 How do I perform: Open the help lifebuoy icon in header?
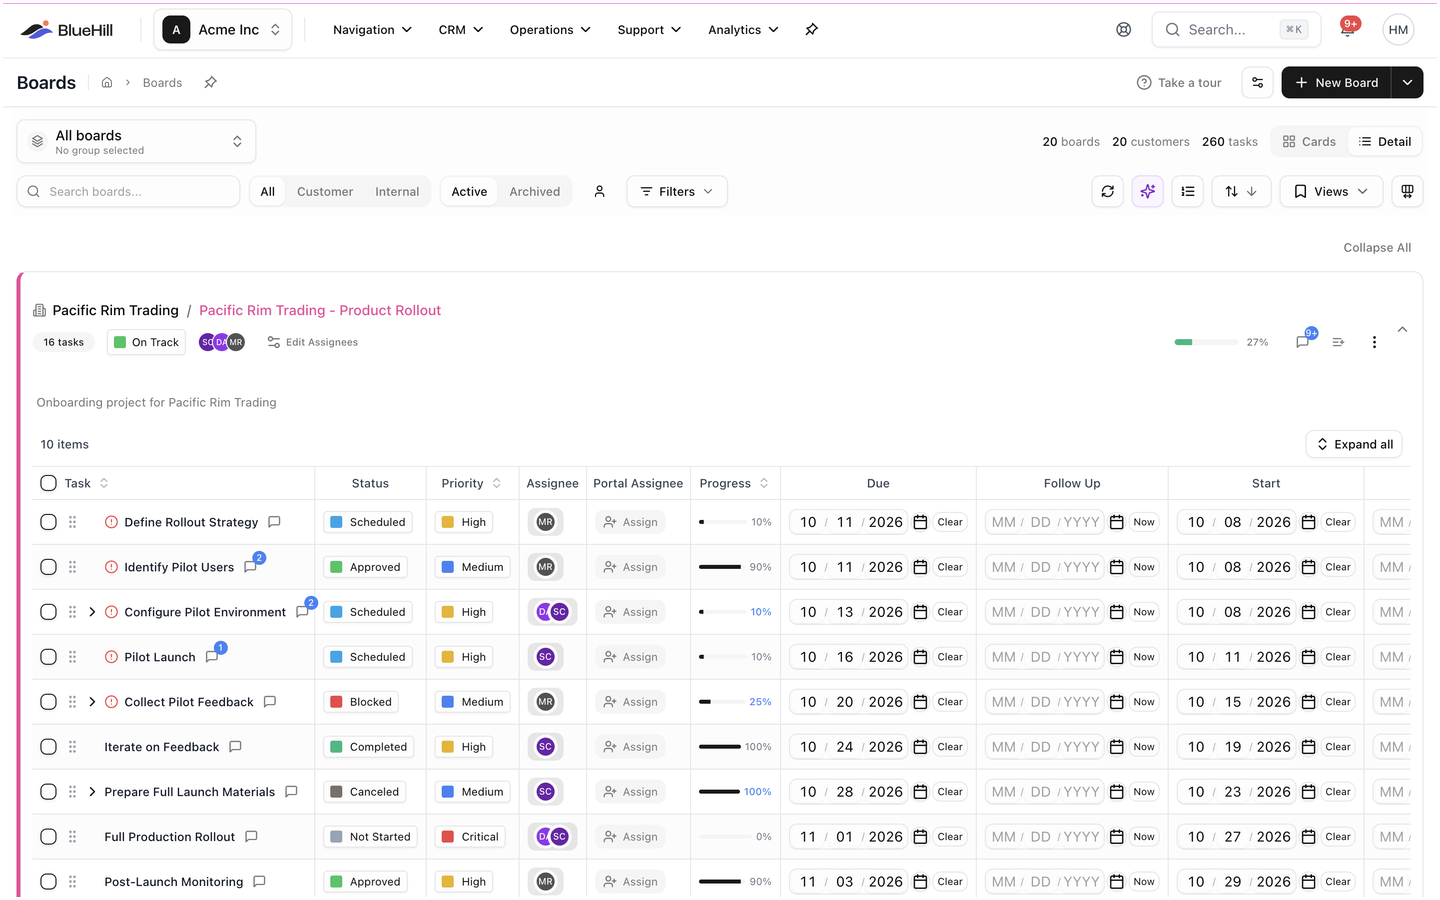(1124, 30)
